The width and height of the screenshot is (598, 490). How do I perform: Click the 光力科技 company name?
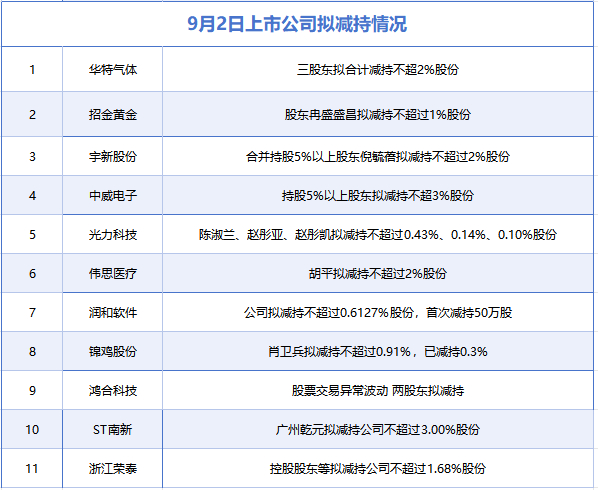(113, 235)
